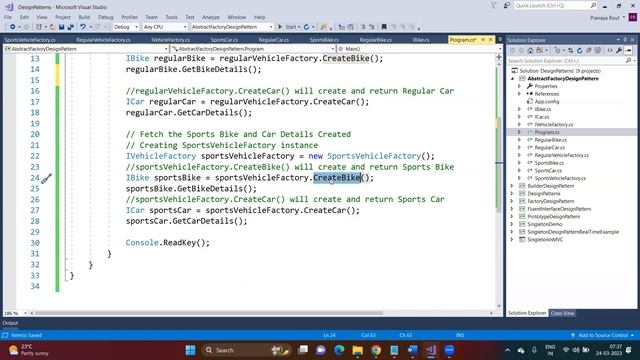Viewport: 640px width, 360px height.
Task: Open the Any CPU platform dropdown
Action: (165, 27)
